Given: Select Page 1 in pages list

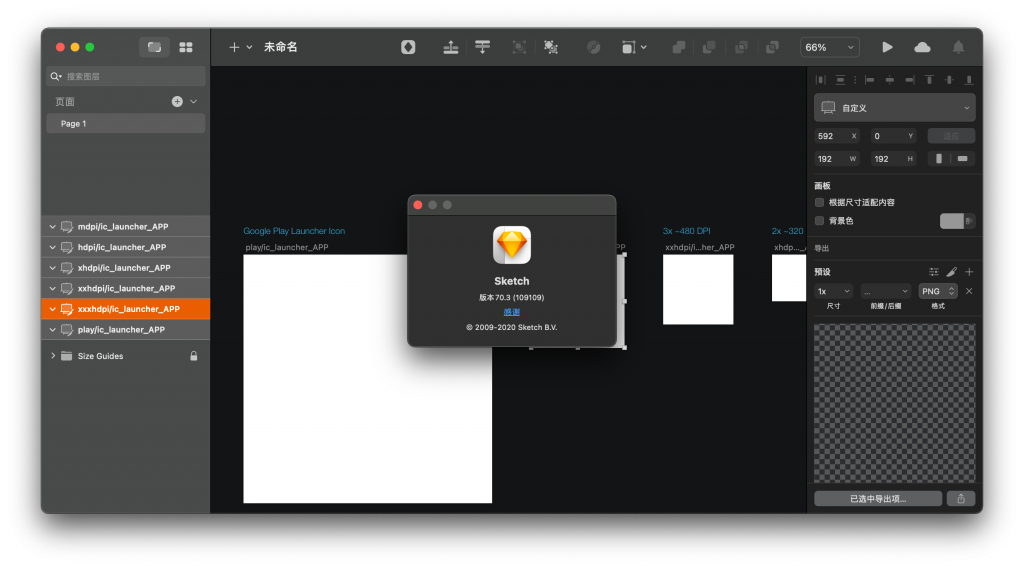Looking at the screenshot, I should [125, 123].
